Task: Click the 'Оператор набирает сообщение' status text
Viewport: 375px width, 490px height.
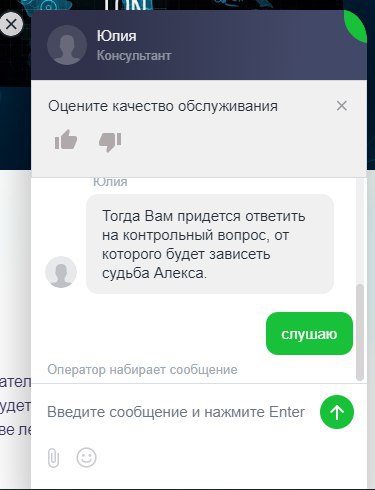Action: (142, 369)
